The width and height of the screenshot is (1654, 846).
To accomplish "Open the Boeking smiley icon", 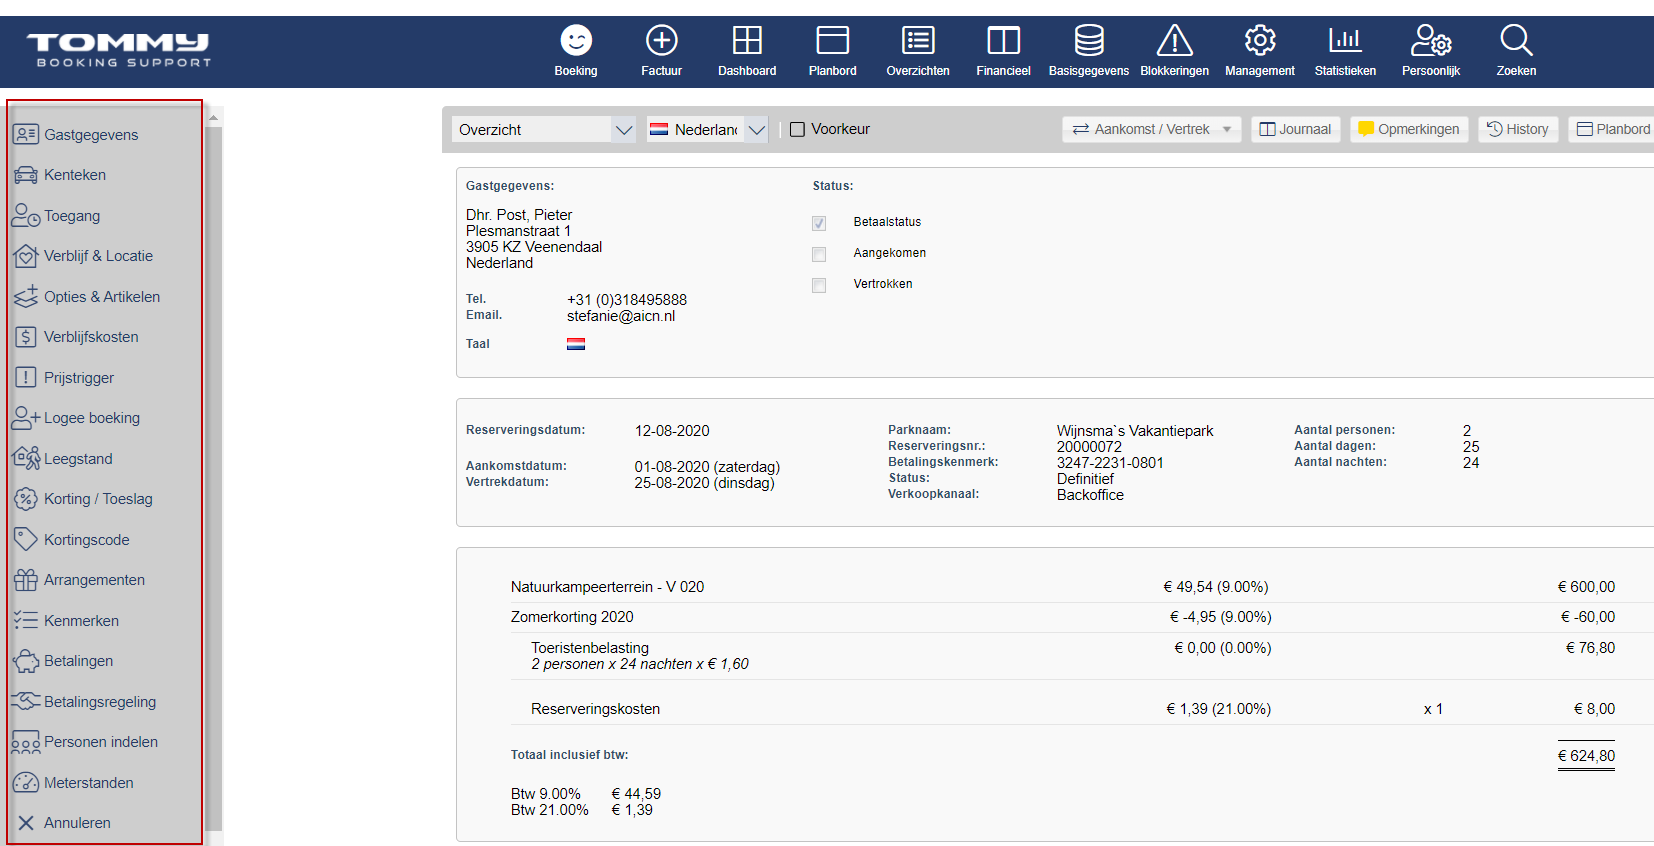I will 576,40.
